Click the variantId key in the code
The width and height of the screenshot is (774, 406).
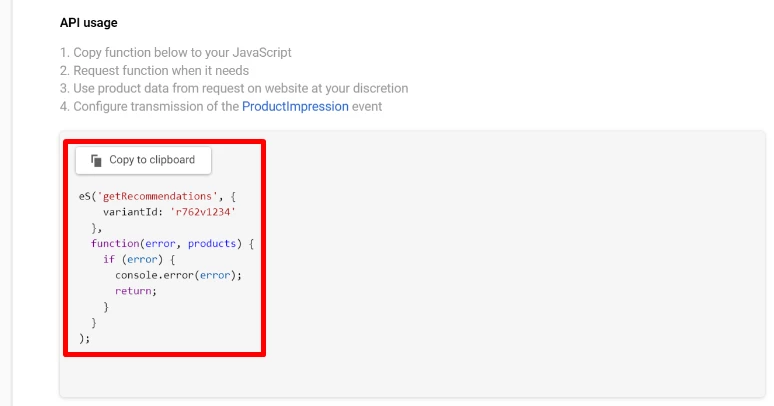coord(133,212)
